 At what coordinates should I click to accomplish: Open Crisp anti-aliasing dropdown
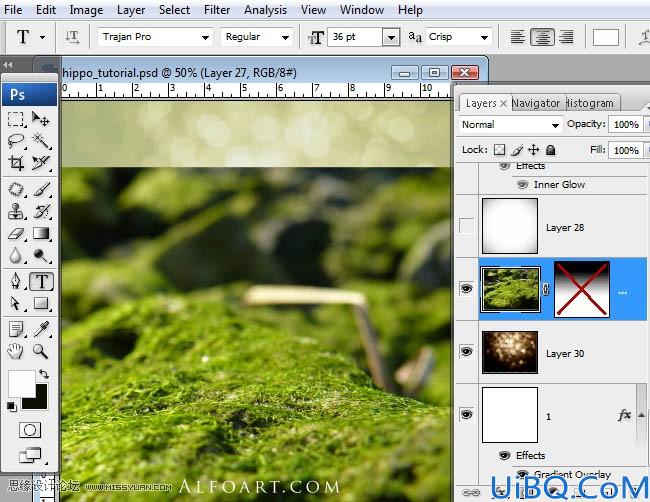[x=484, y=37]
